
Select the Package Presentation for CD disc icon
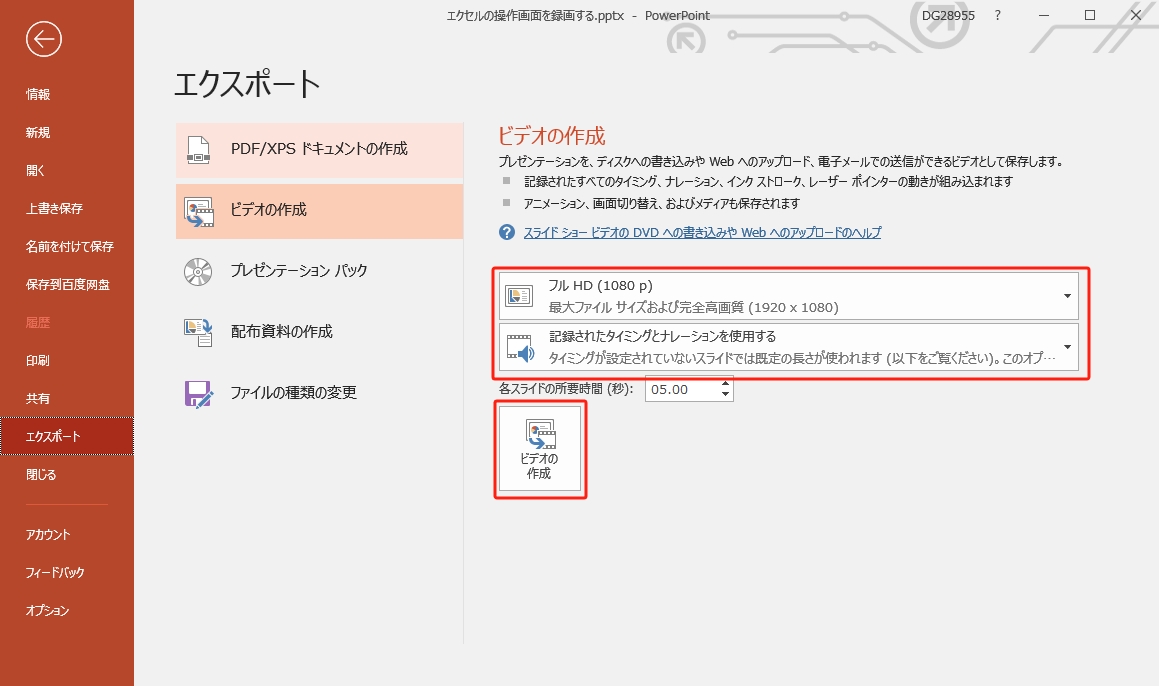coord(198,271)
